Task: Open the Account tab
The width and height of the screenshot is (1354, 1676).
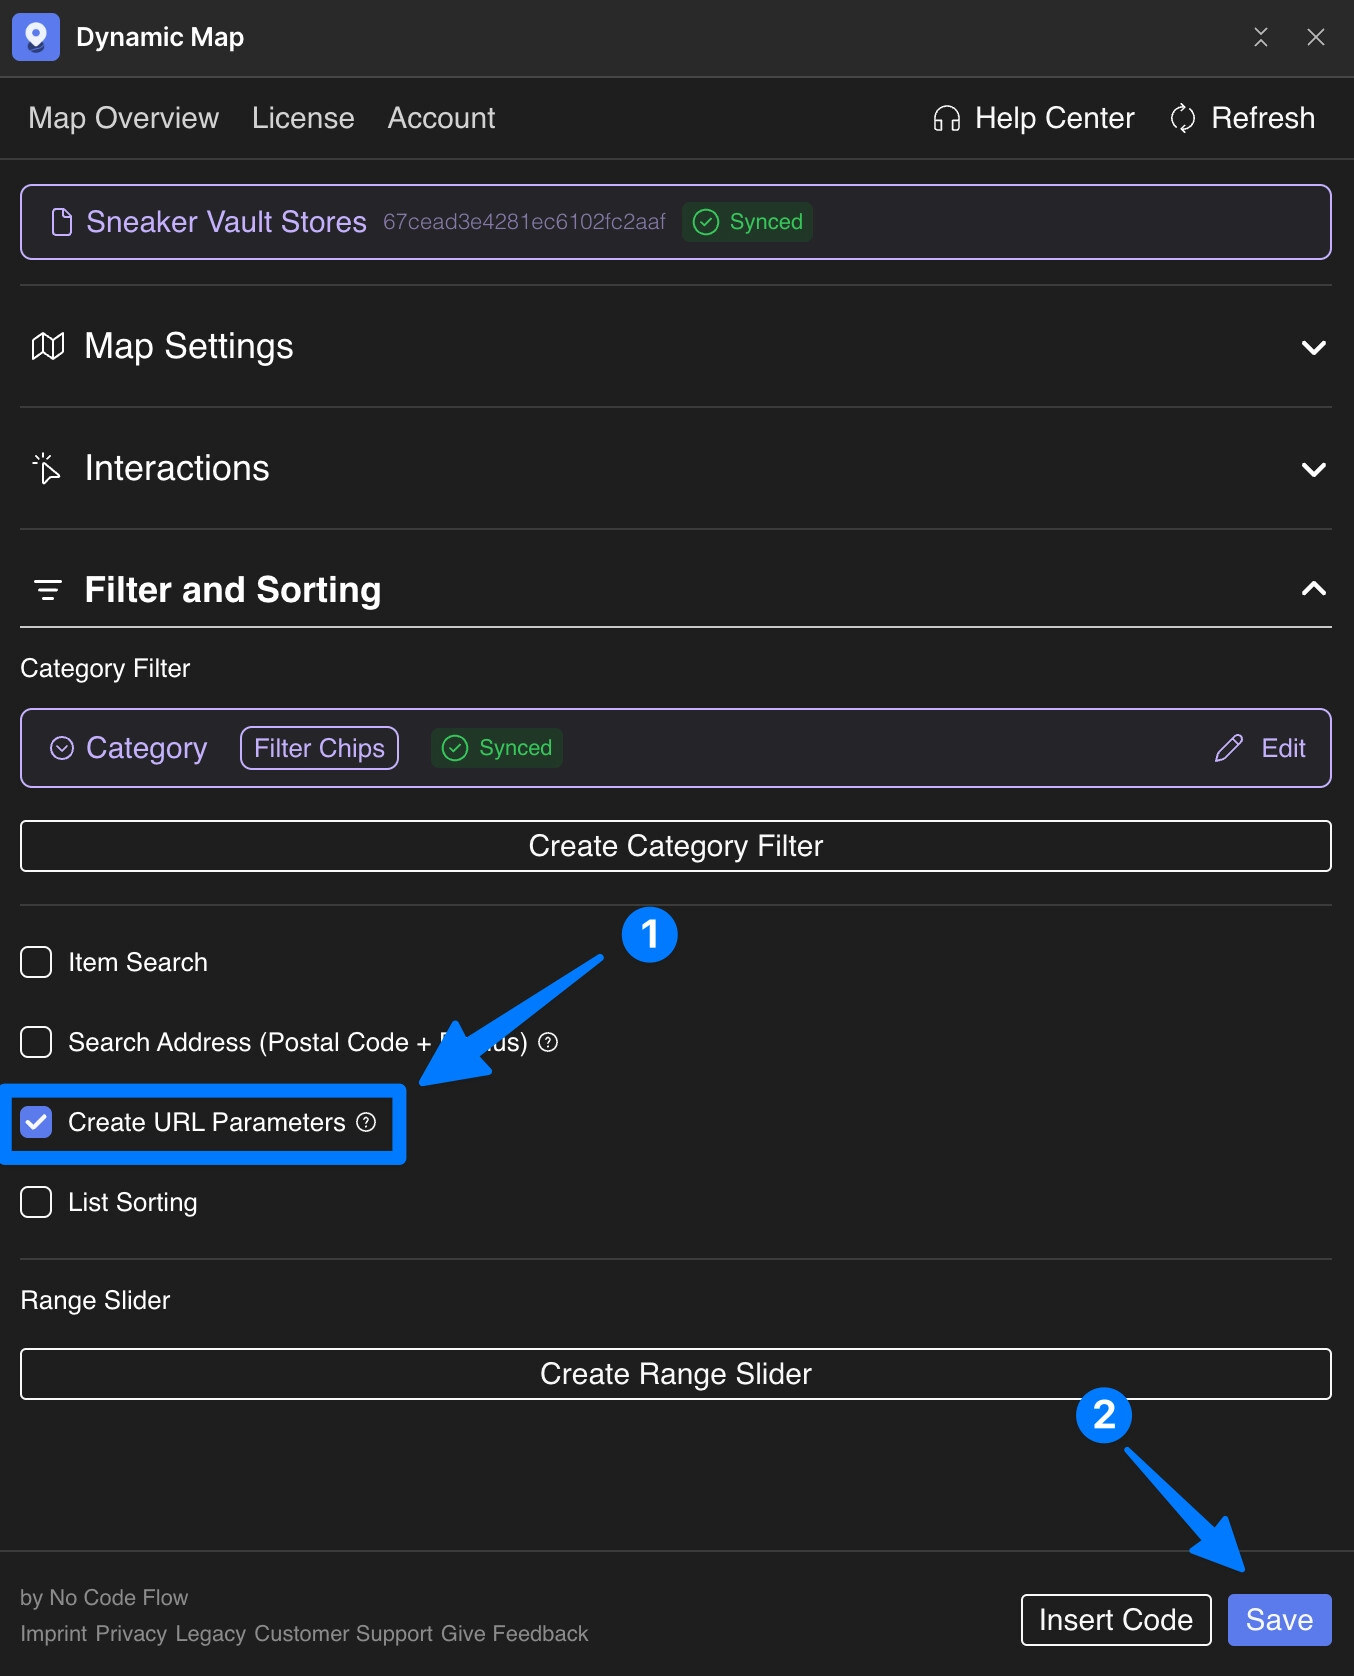Action: tap(441, 118)
